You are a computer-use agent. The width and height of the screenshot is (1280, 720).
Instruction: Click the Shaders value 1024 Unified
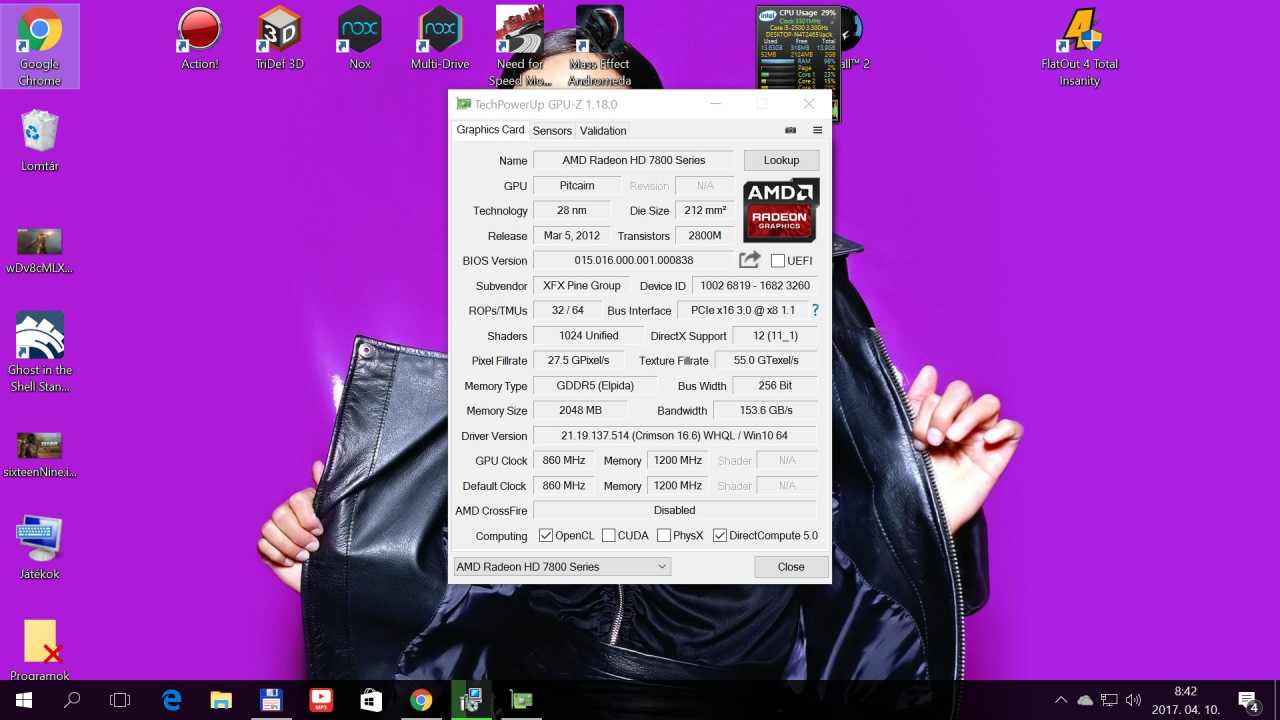pos(588,335)
